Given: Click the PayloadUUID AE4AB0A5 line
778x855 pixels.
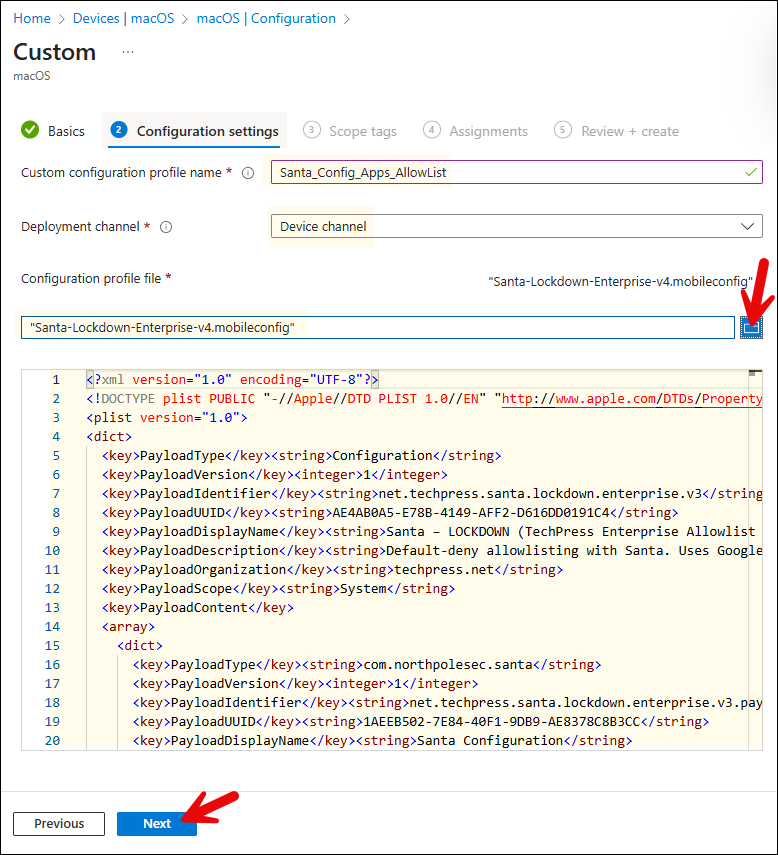Looking at the screenshot, I should click(x=390, y=513).
